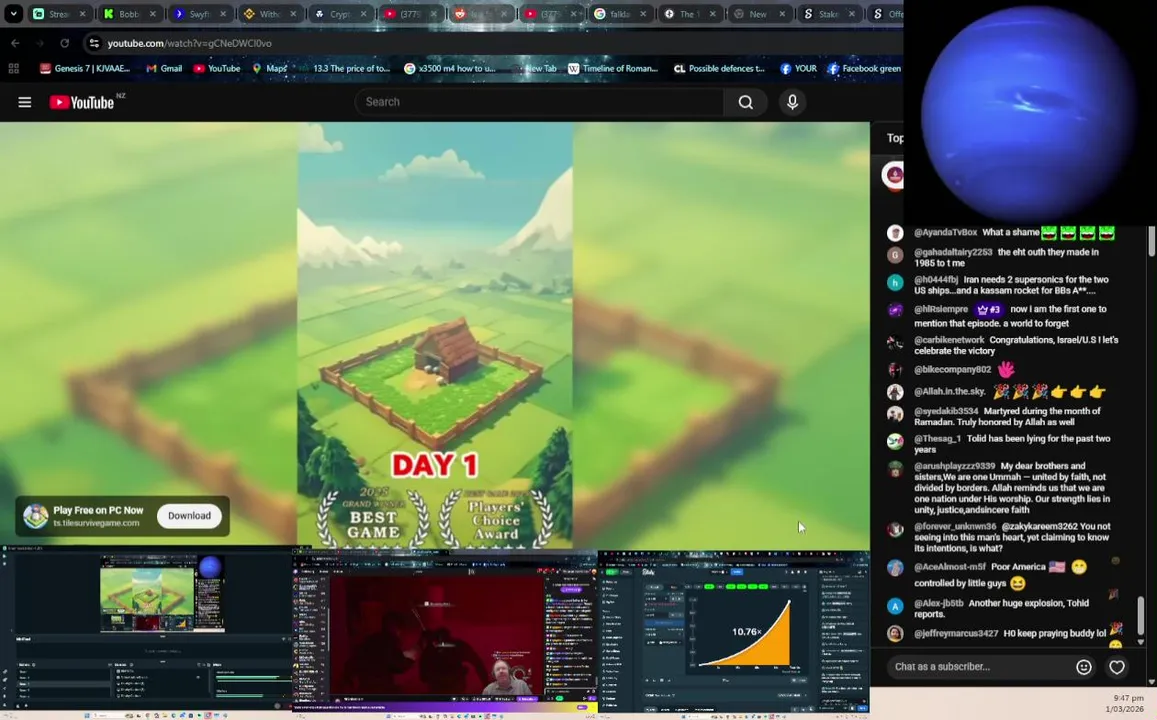
Task: Open the YouTube bookmark
Action: pos(217,69)
